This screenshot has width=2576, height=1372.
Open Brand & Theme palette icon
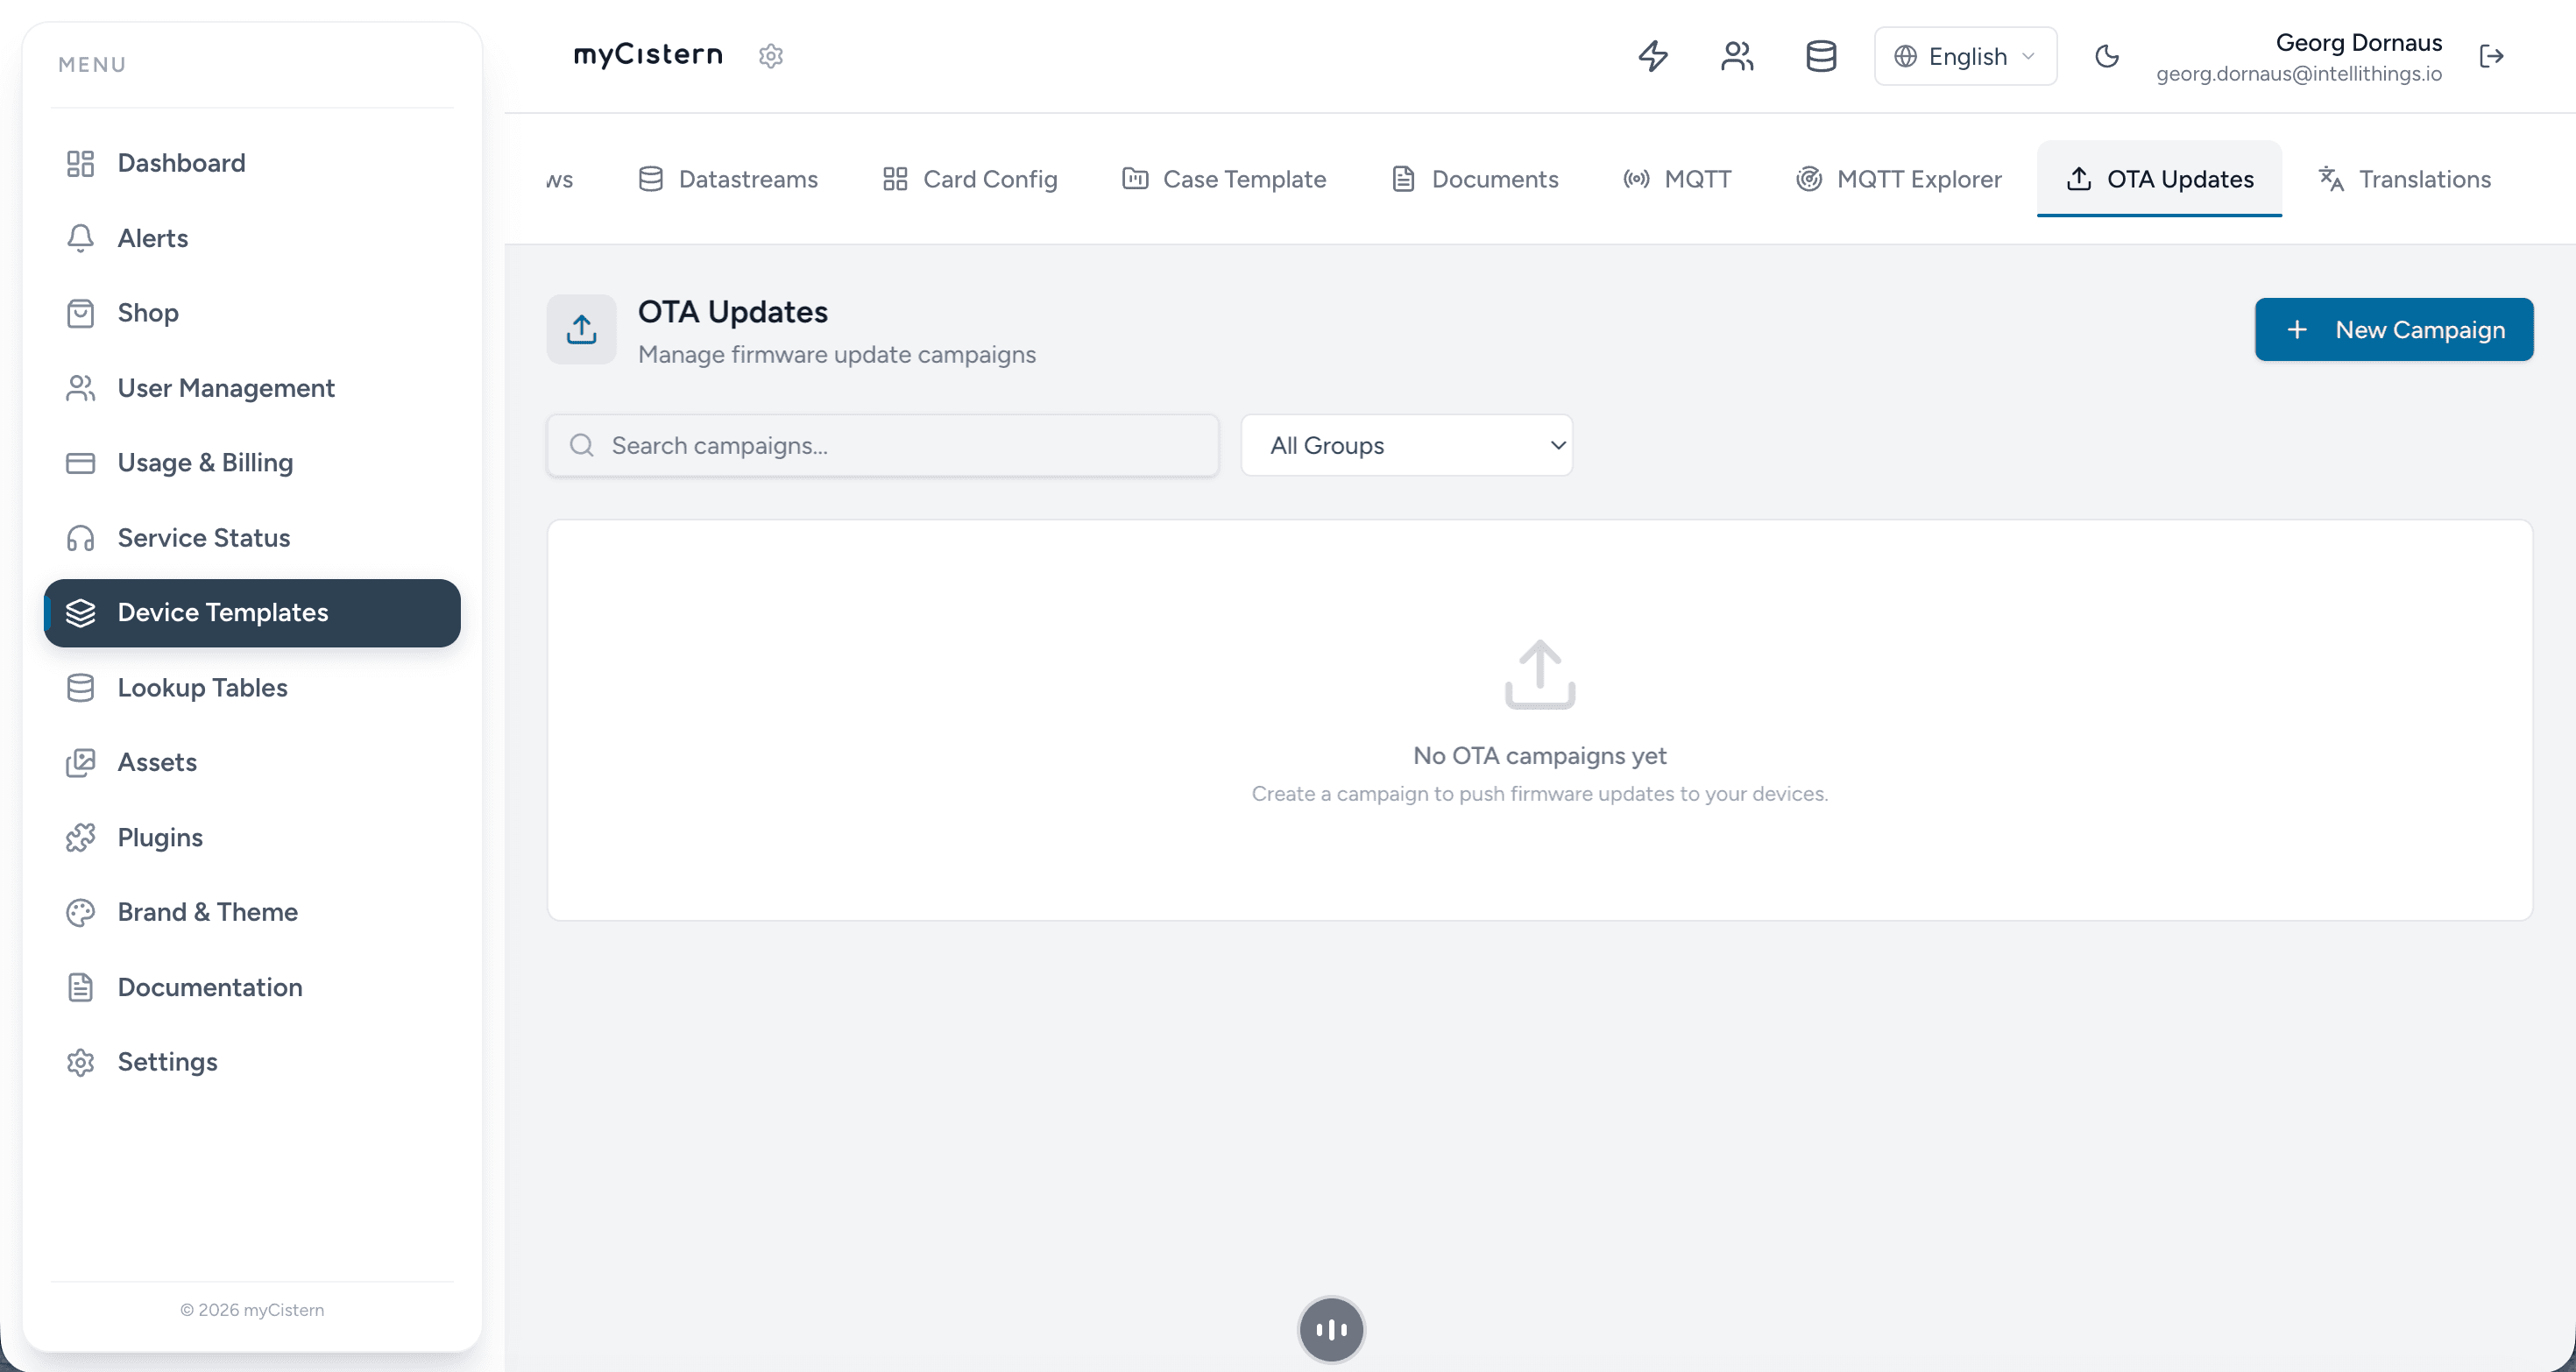coord(80,913)
